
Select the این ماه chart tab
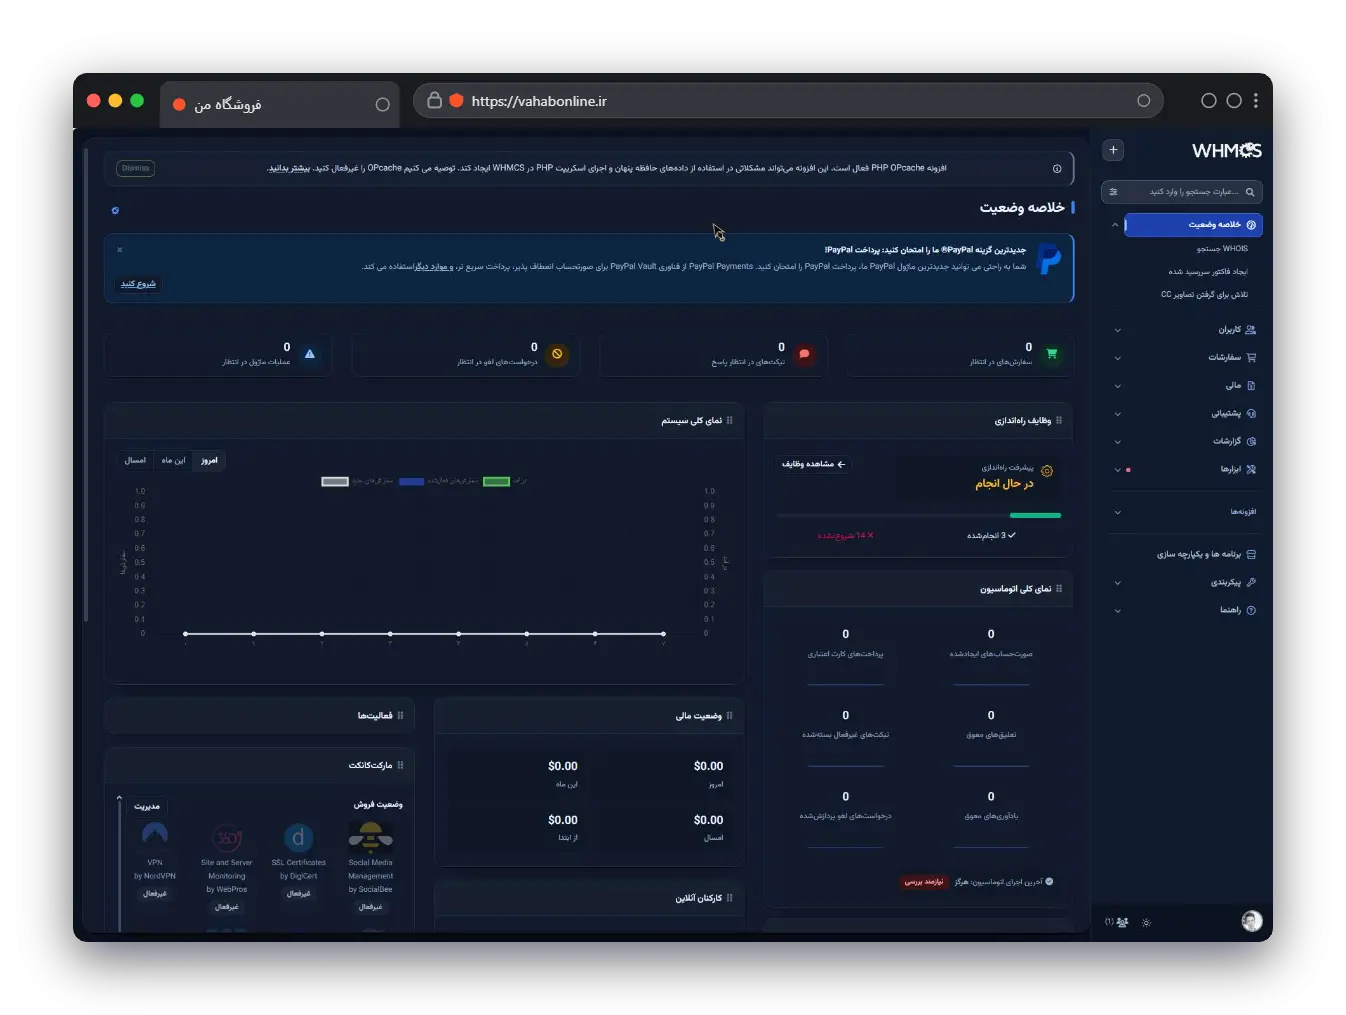click(174, 461)
